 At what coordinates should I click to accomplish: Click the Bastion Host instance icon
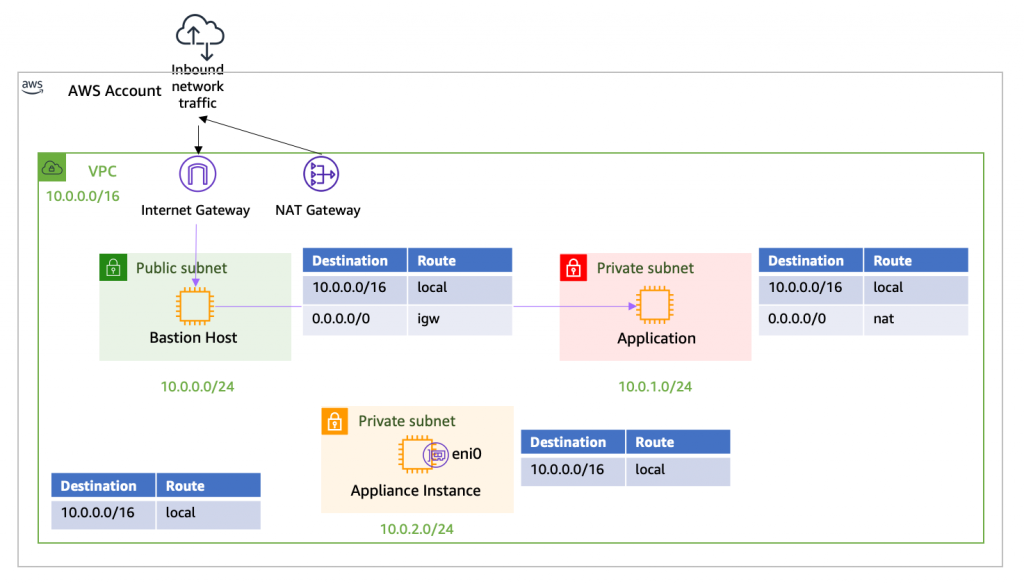click(193, 305)
